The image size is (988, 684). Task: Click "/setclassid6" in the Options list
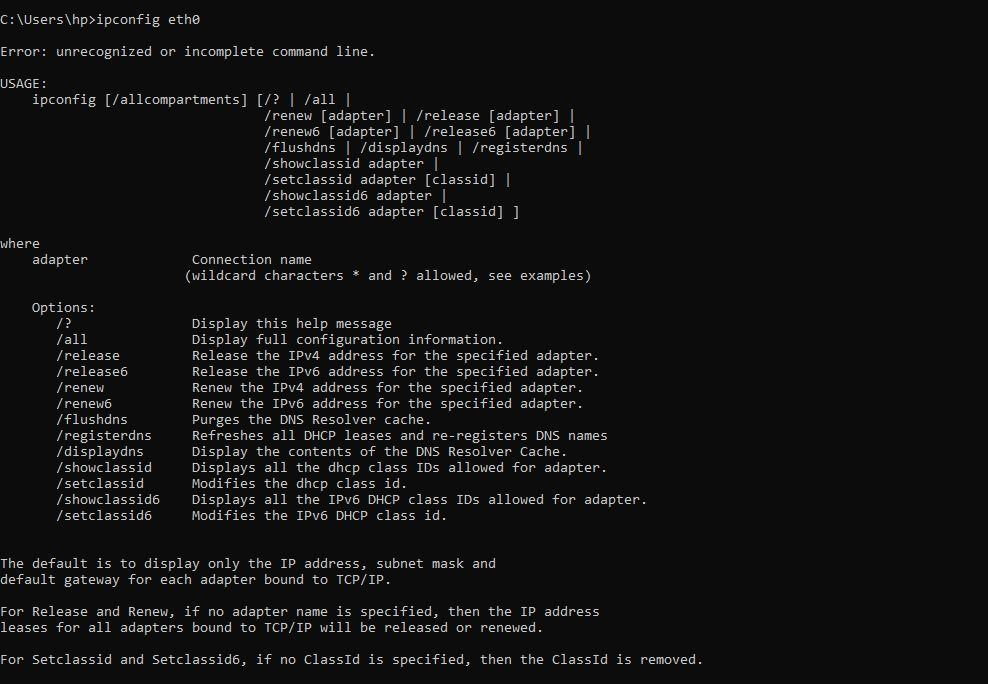tap(104, 516)
